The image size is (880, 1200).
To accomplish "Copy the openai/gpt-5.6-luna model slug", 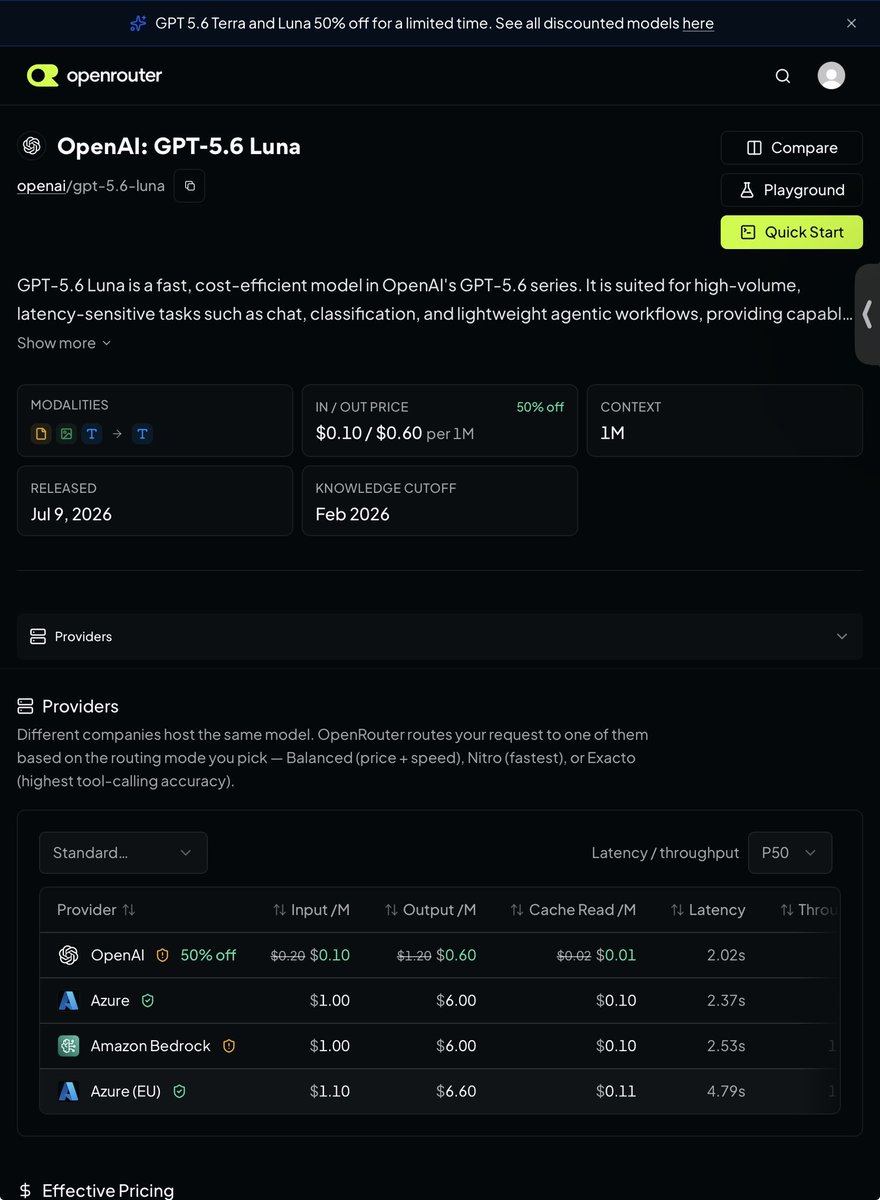I will [190, 186].
